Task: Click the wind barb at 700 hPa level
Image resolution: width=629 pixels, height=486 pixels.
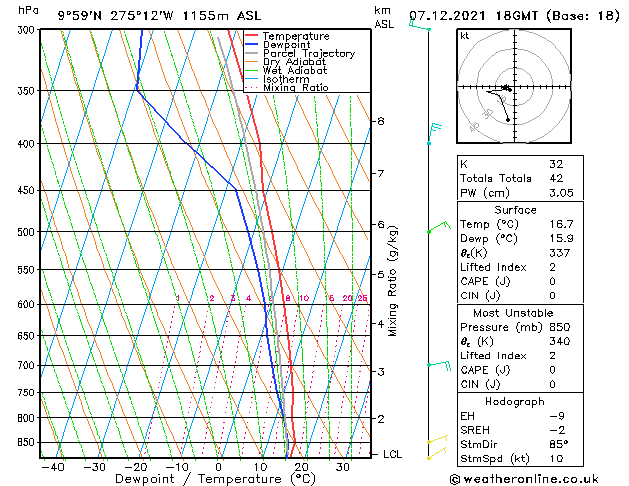Action: [x=439, y=365]
